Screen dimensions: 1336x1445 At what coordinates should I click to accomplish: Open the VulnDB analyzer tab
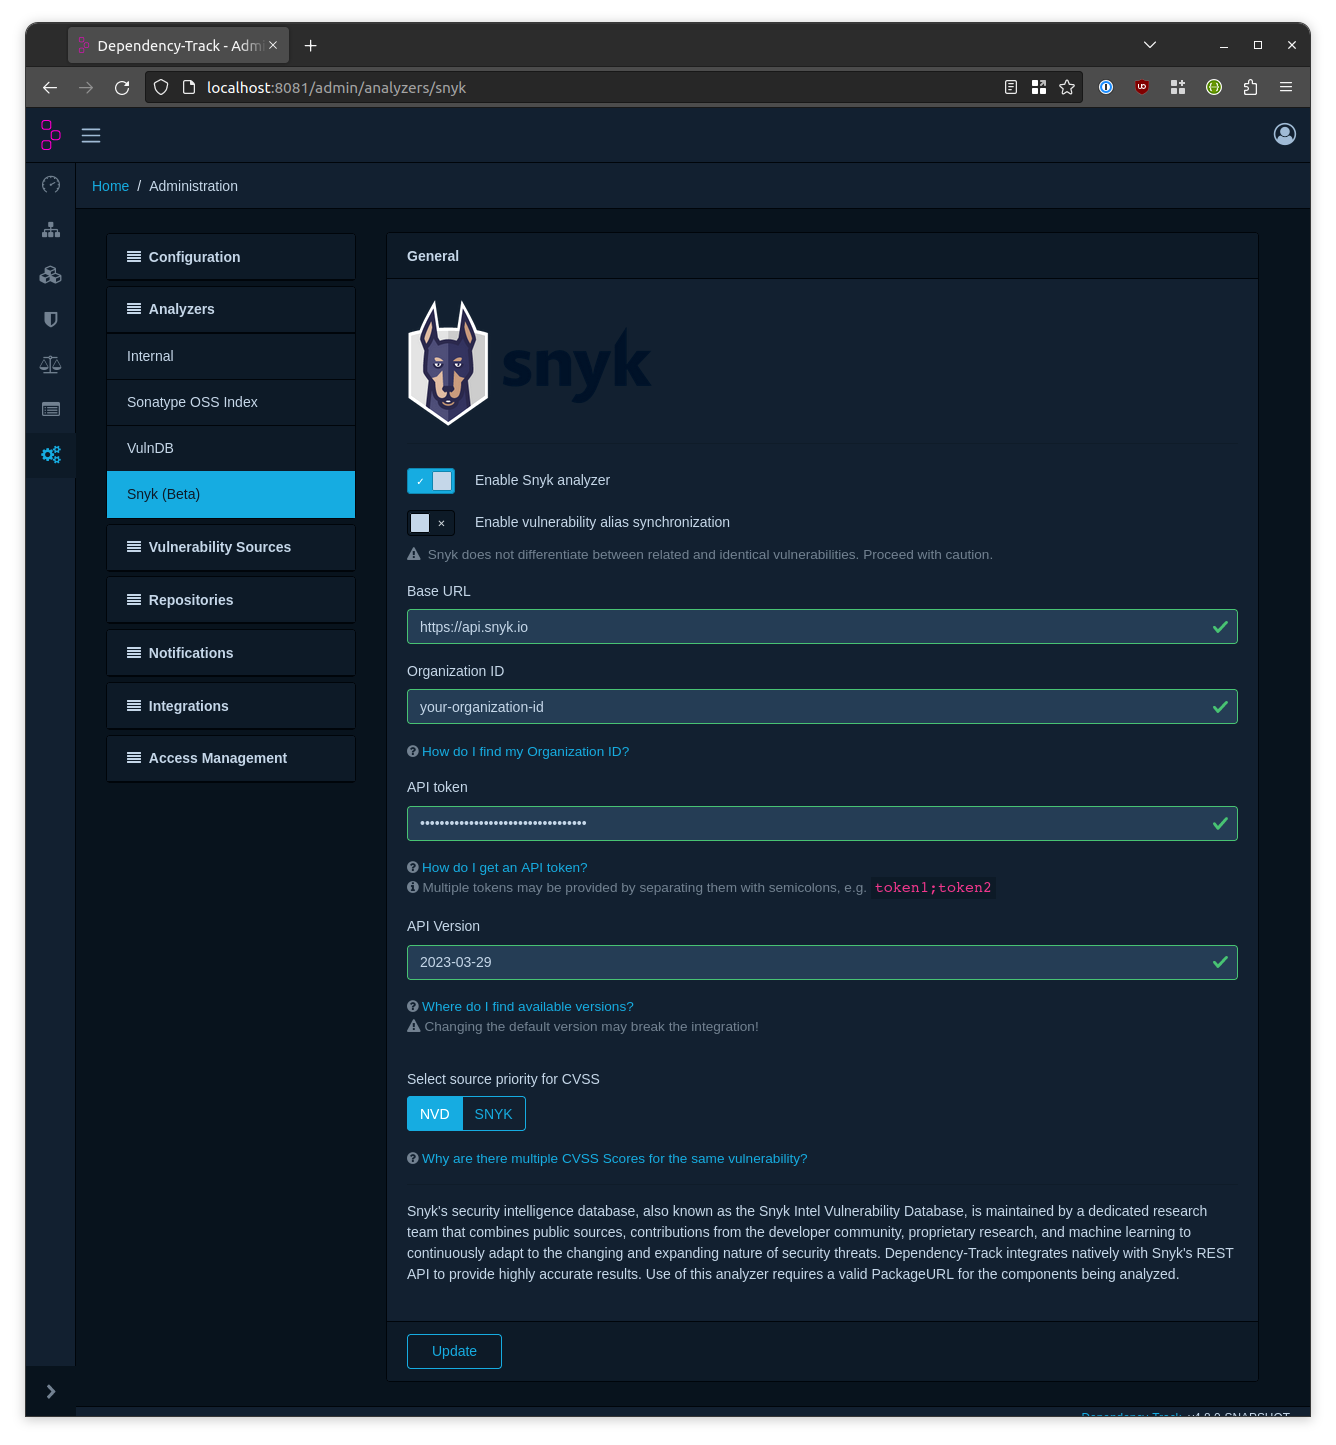(x=230, y=448)
